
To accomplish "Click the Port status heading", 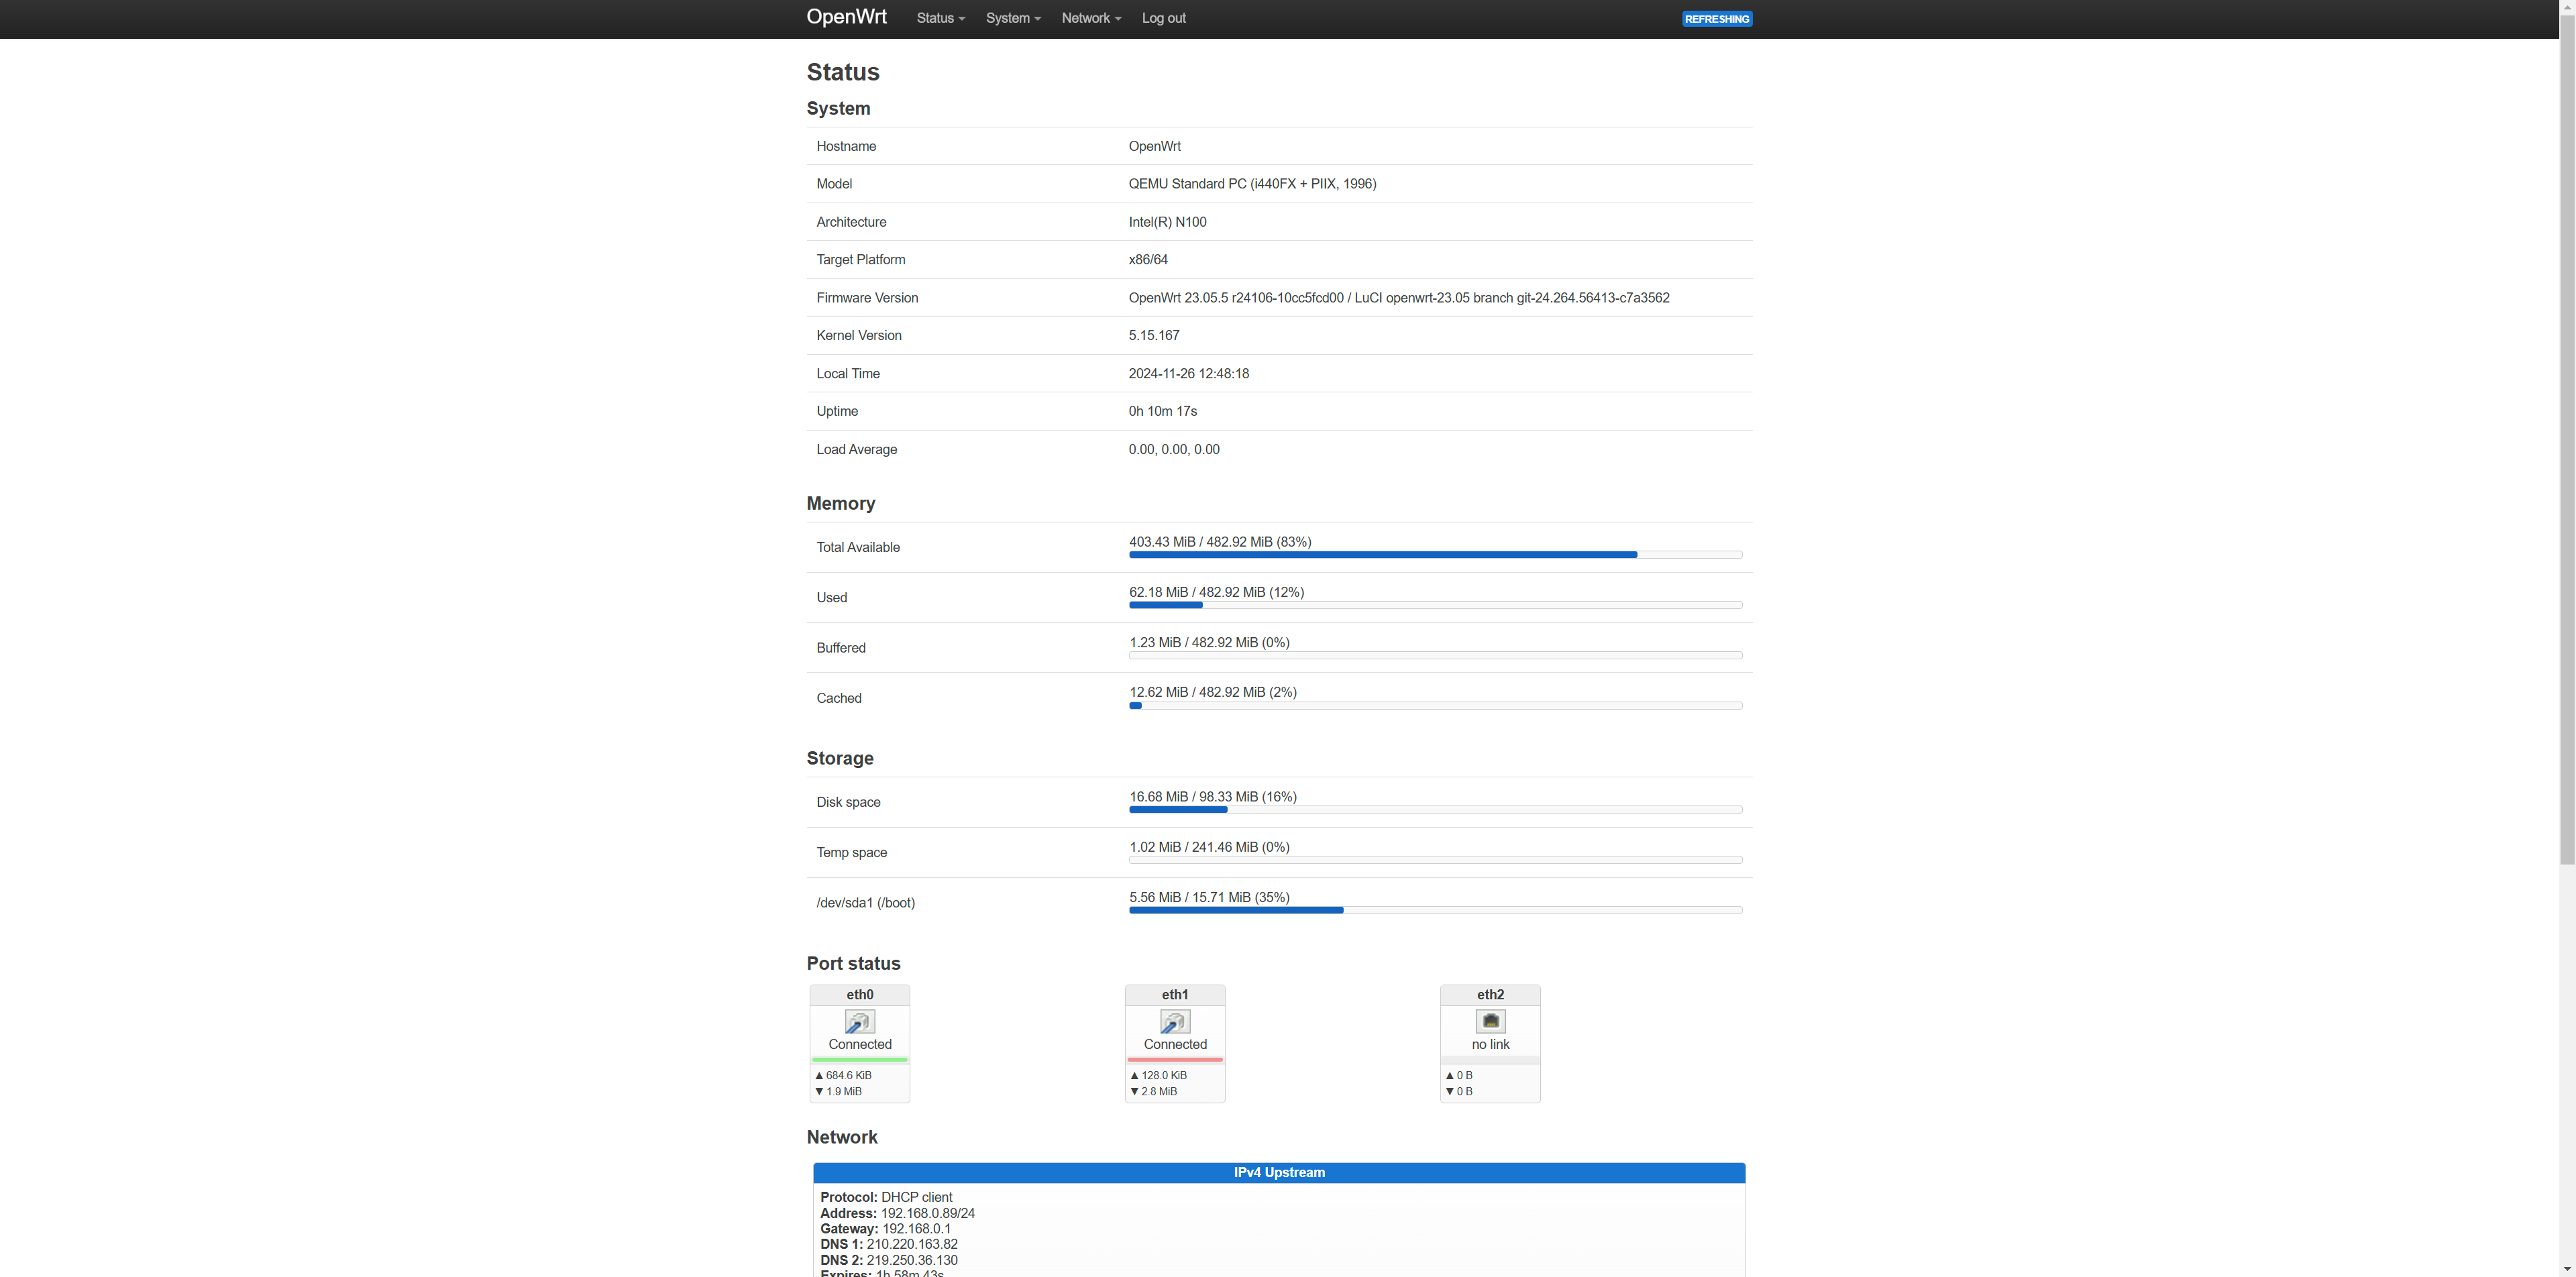I will coord(853,963).
